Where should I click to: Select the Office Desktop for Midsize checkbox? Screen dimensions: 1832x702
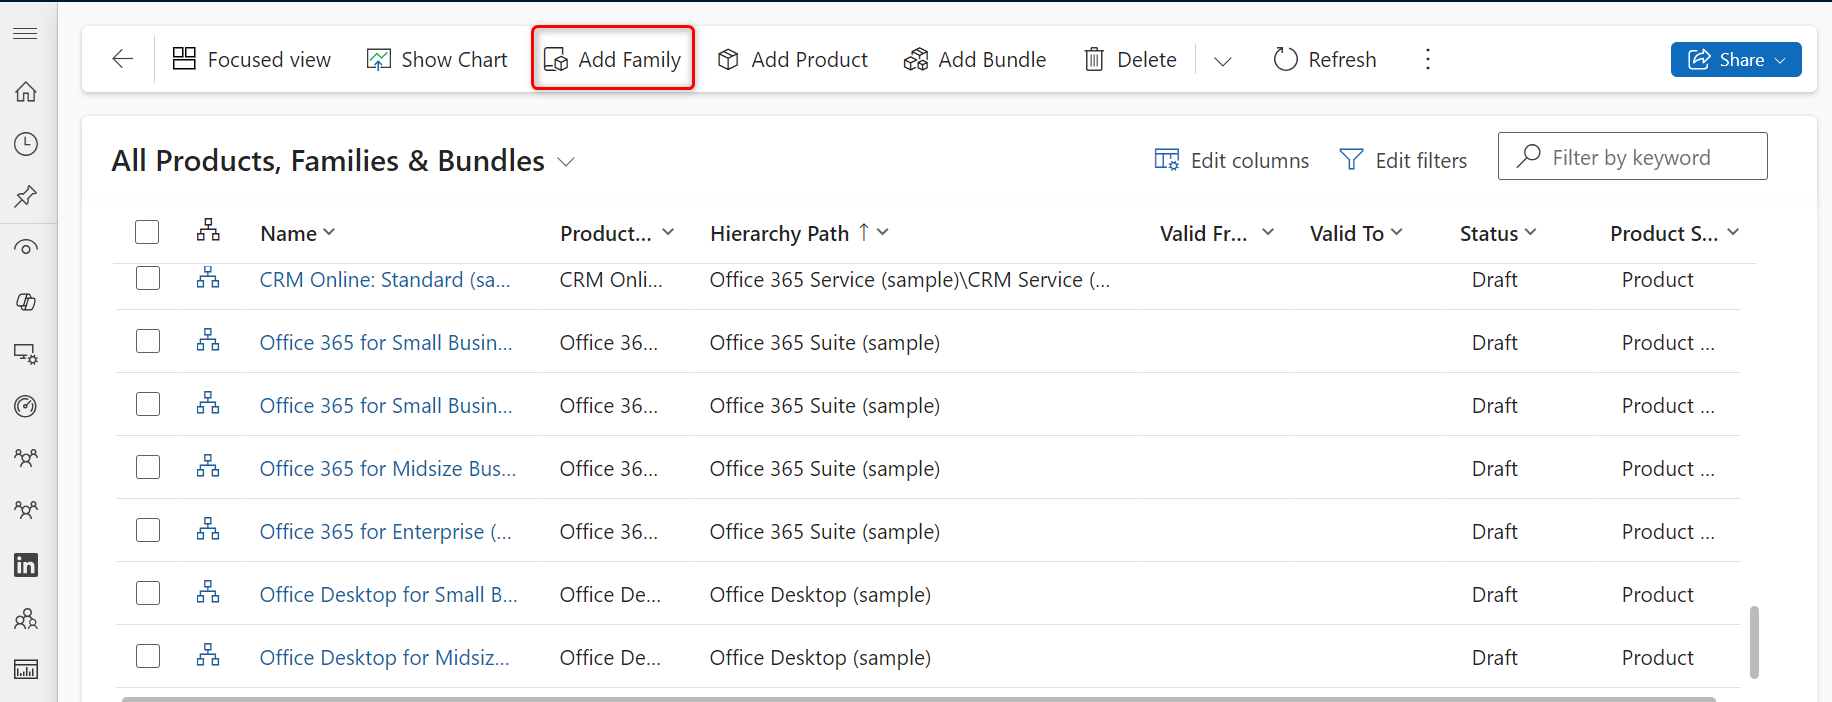coord(148,656)
